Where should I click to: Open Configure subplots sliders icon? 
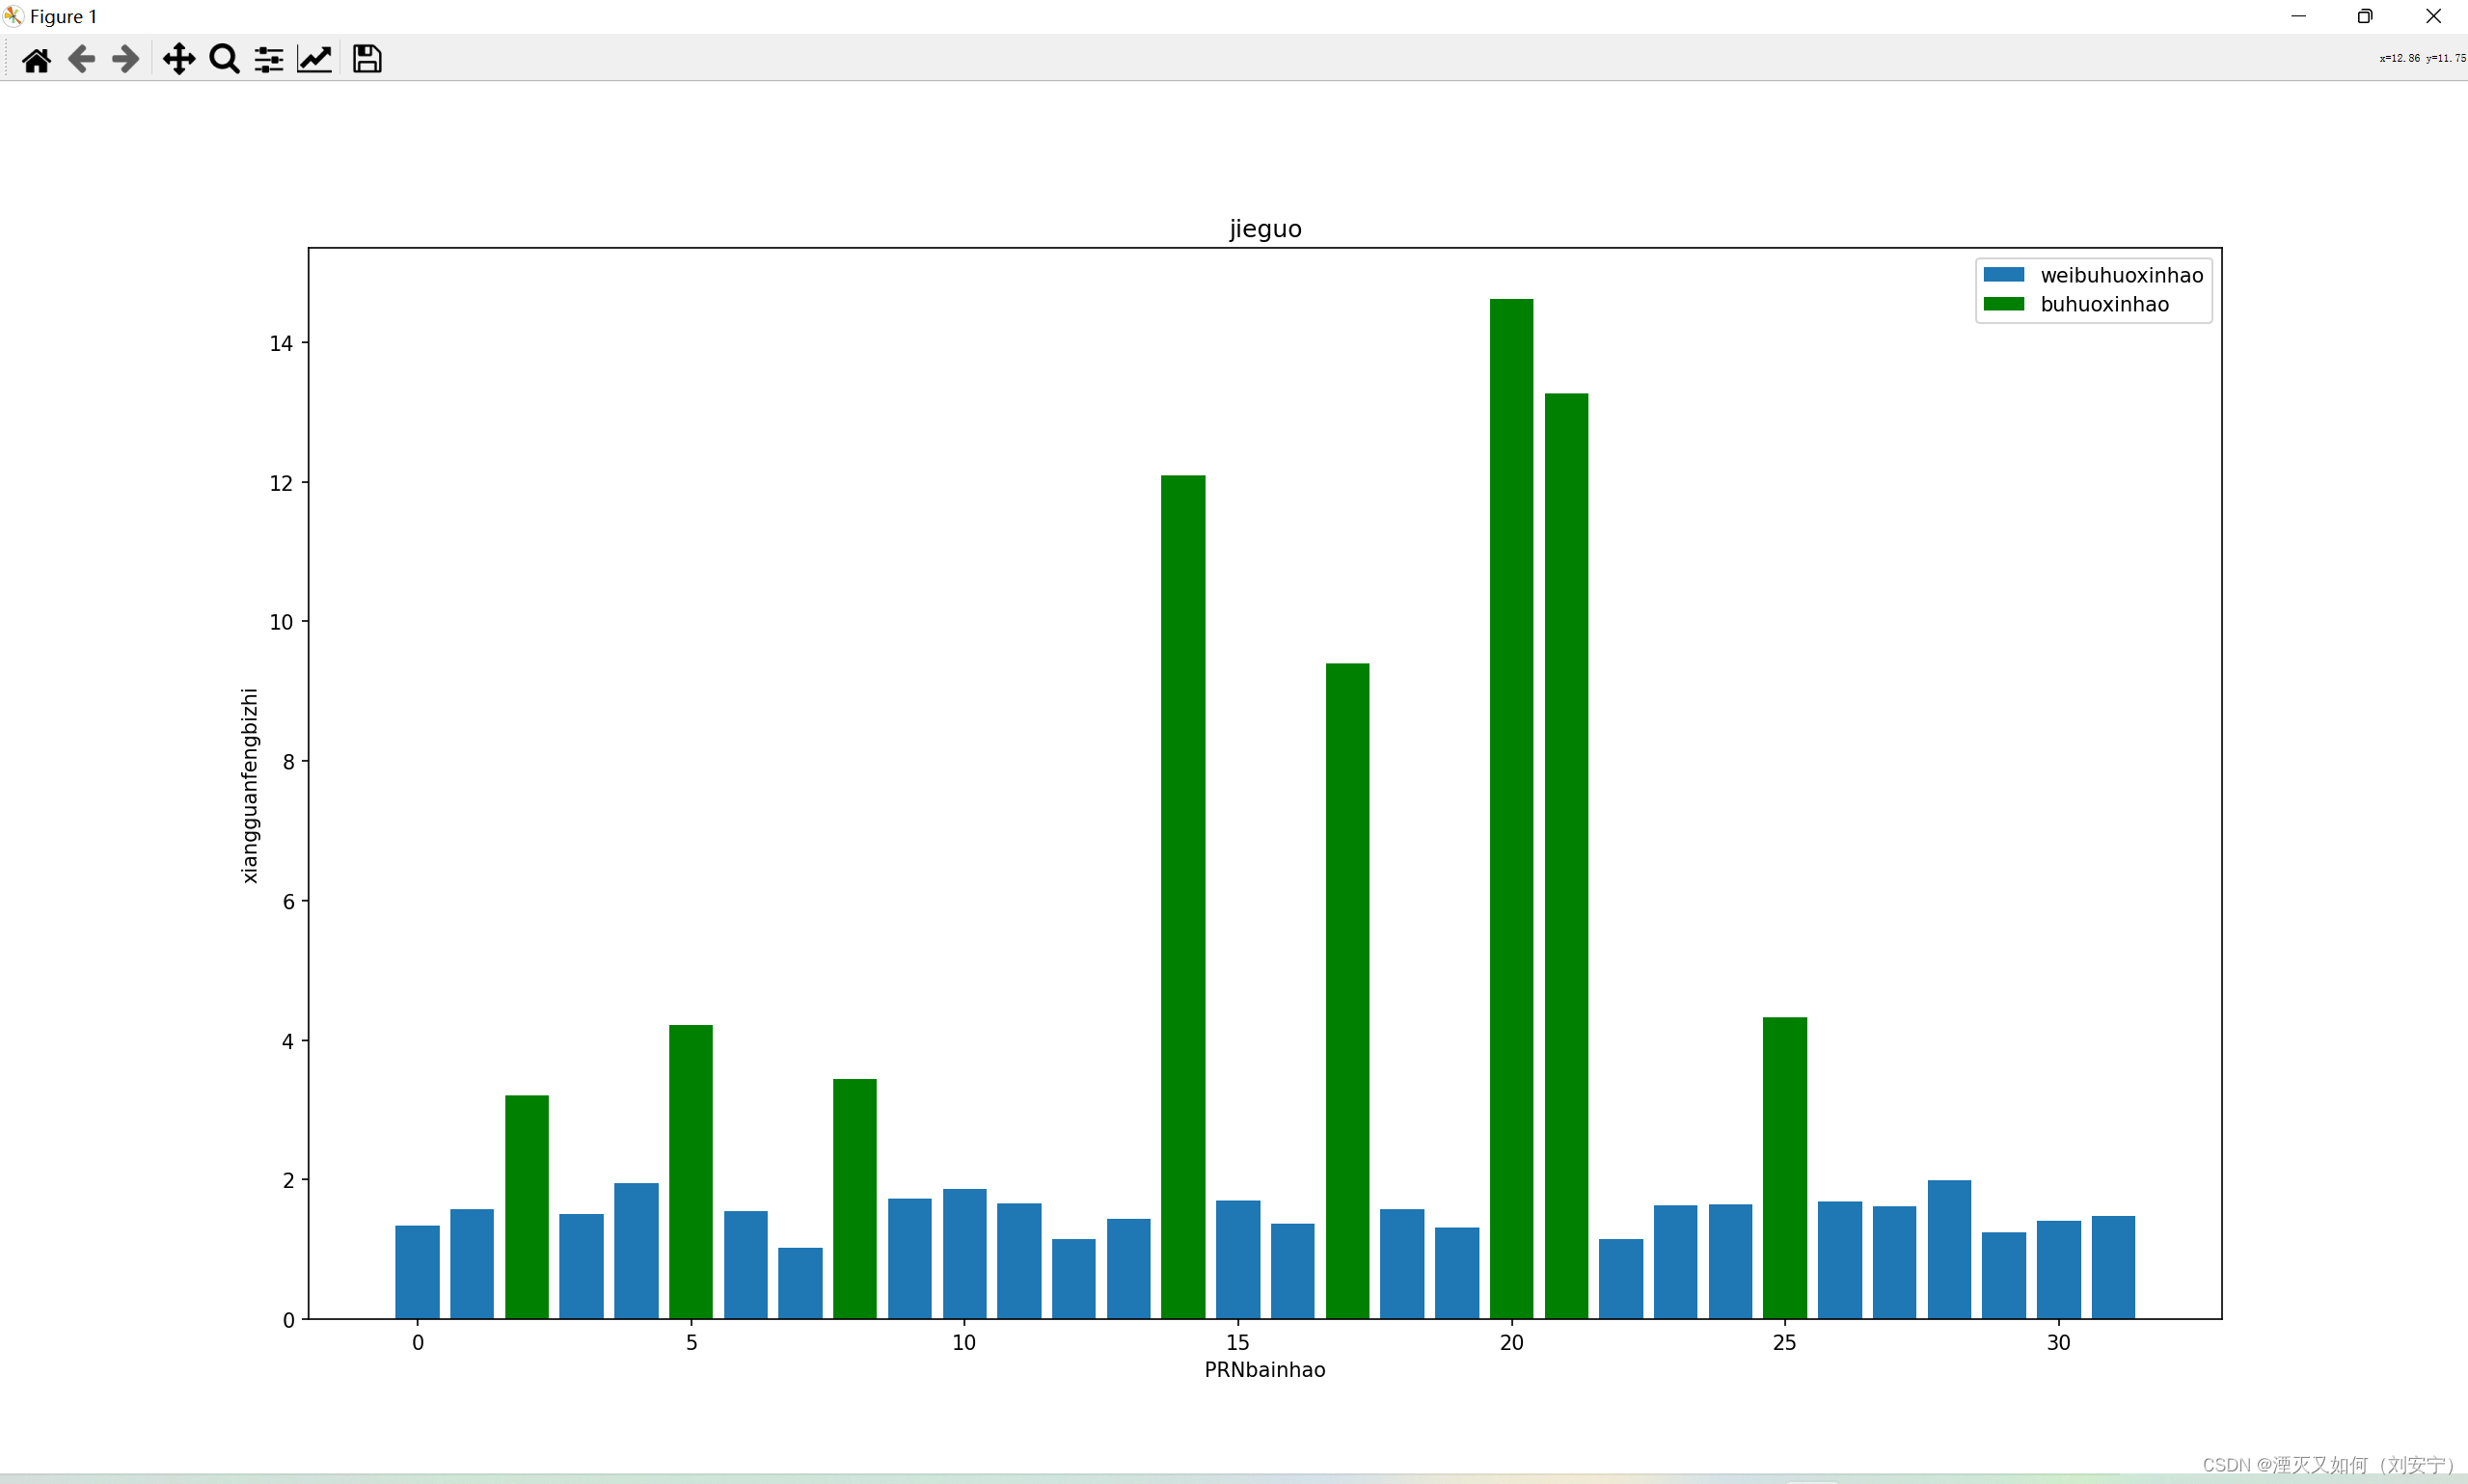pos(268,60)
